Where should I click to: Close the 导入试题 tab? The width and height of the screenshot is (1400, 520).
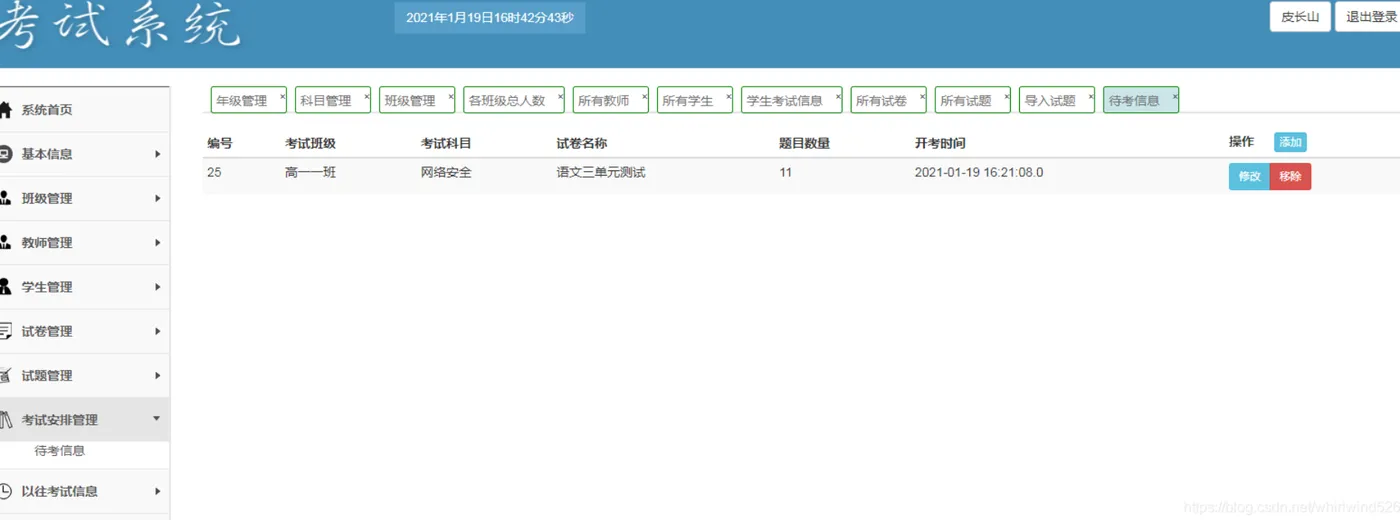pos(1091,96)
